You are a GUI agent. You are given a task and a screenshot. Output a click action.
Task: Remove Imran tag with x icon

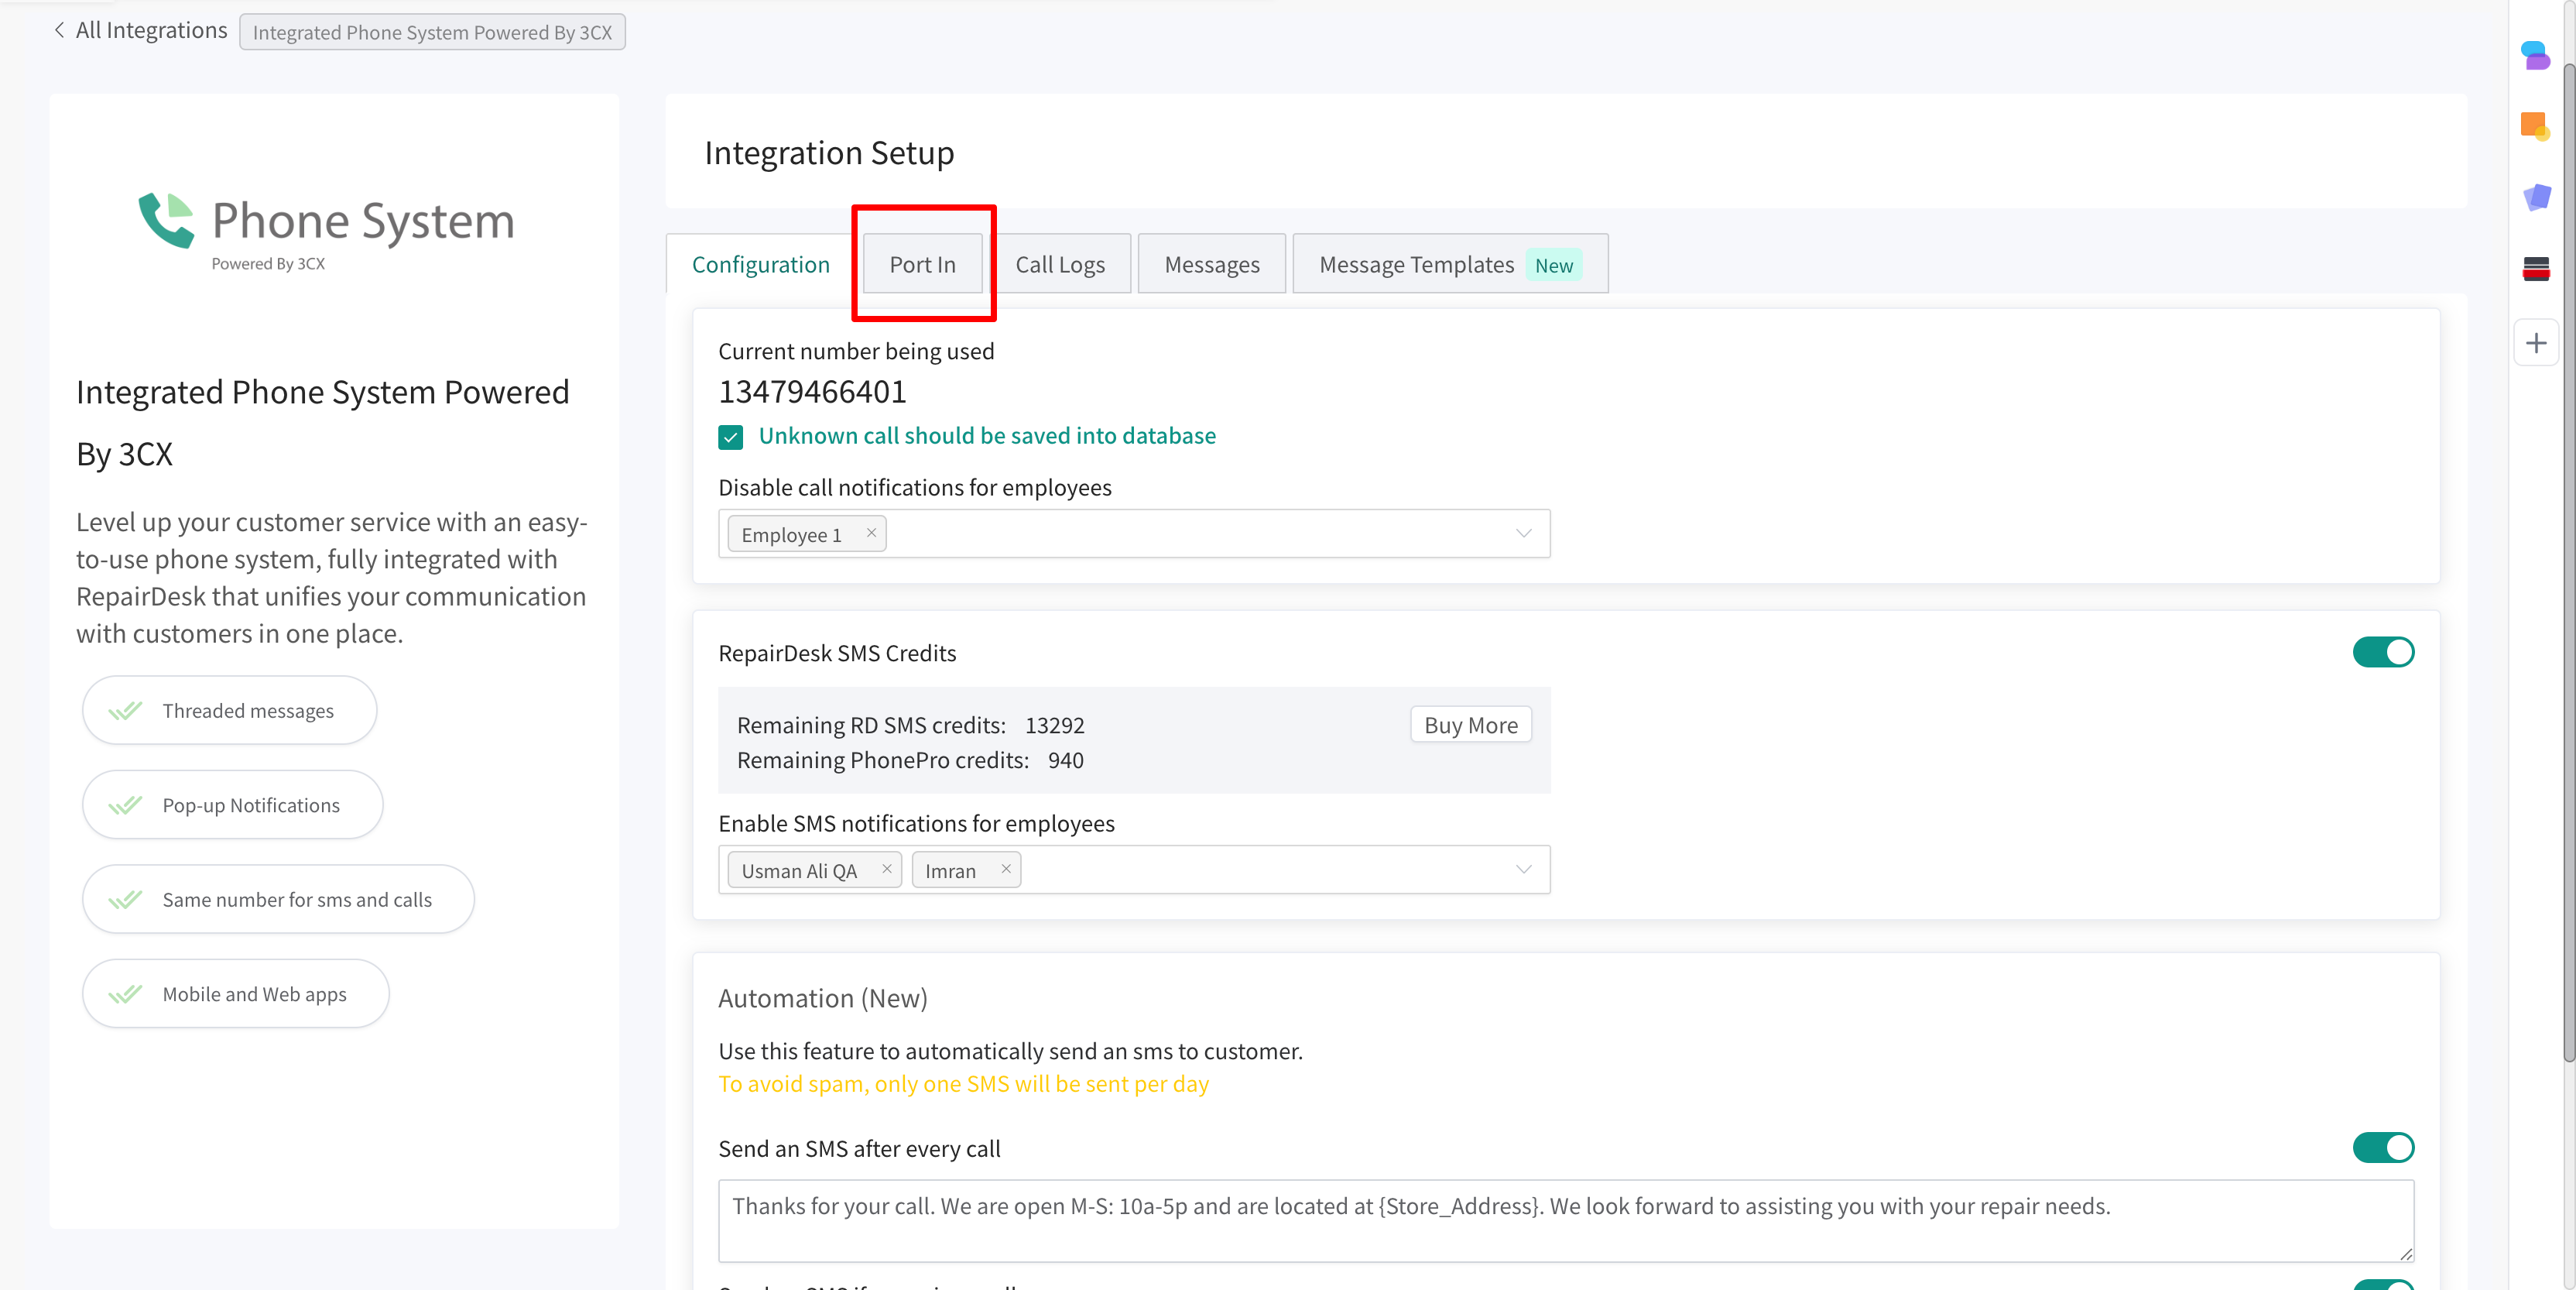click(x=1006, y=869)
